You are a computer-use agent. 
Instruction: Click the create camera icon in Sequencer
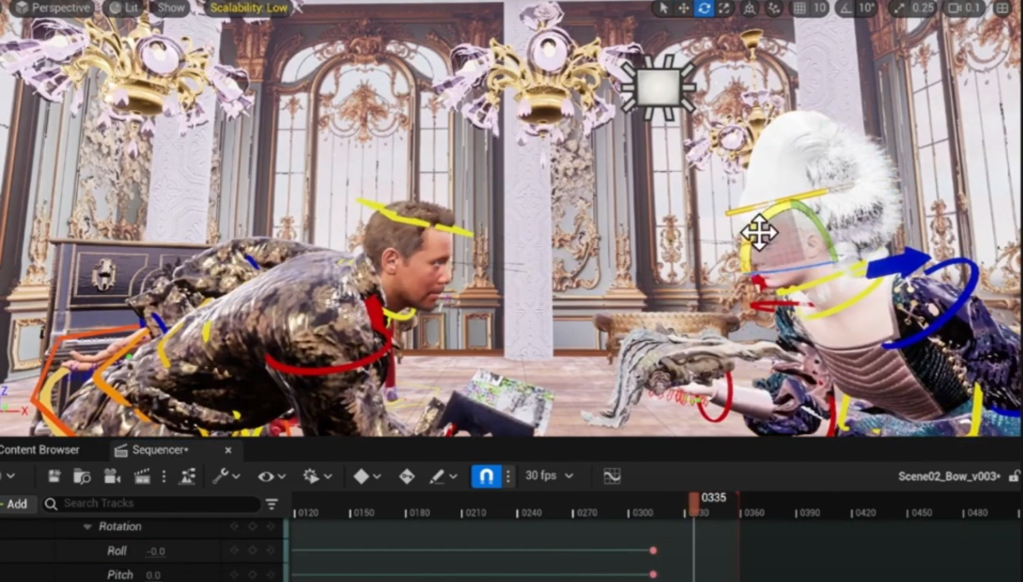[x=112, y=477]
